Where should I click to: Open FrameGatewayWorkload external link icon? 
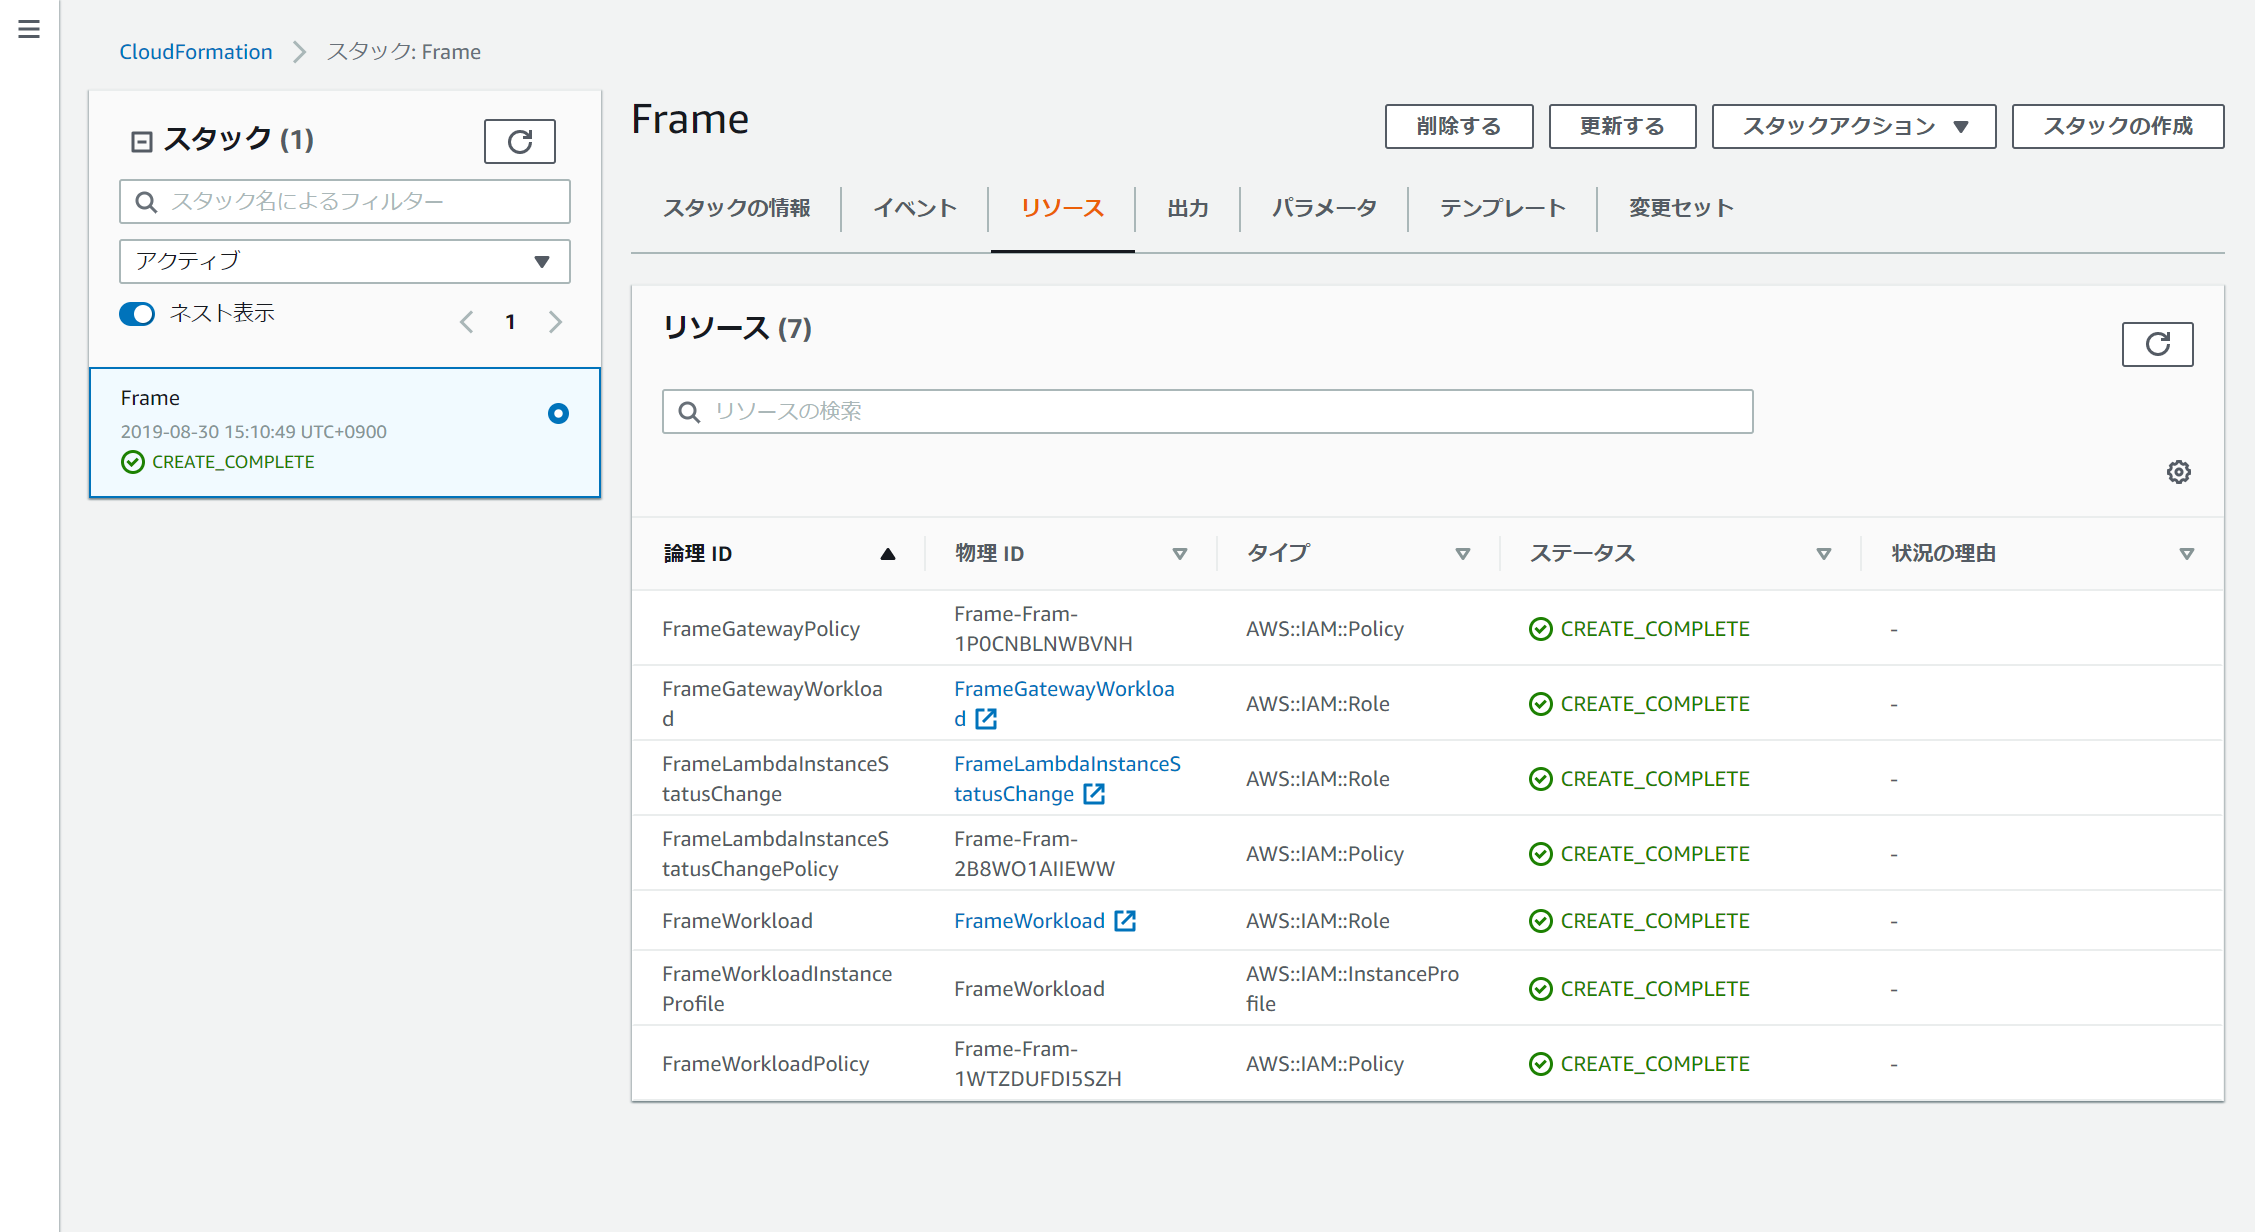point(986,718)
